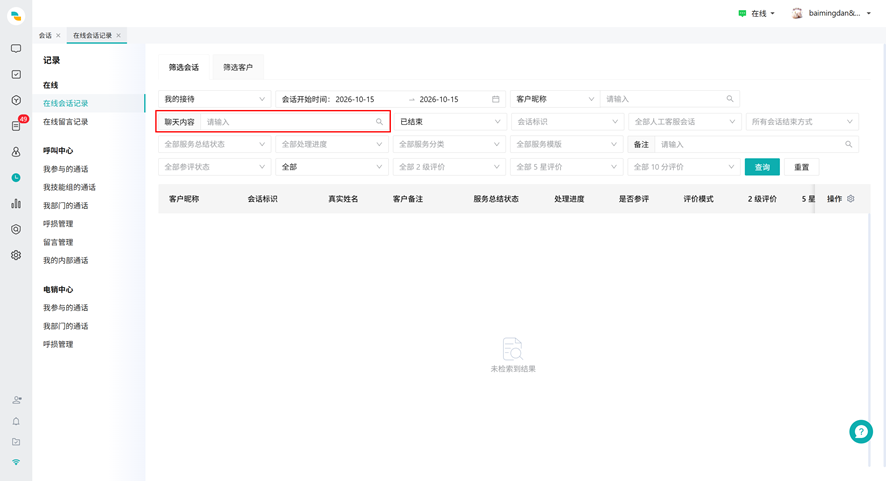
Task: Open the notification bell icon
Action: [x=16, y=421]
